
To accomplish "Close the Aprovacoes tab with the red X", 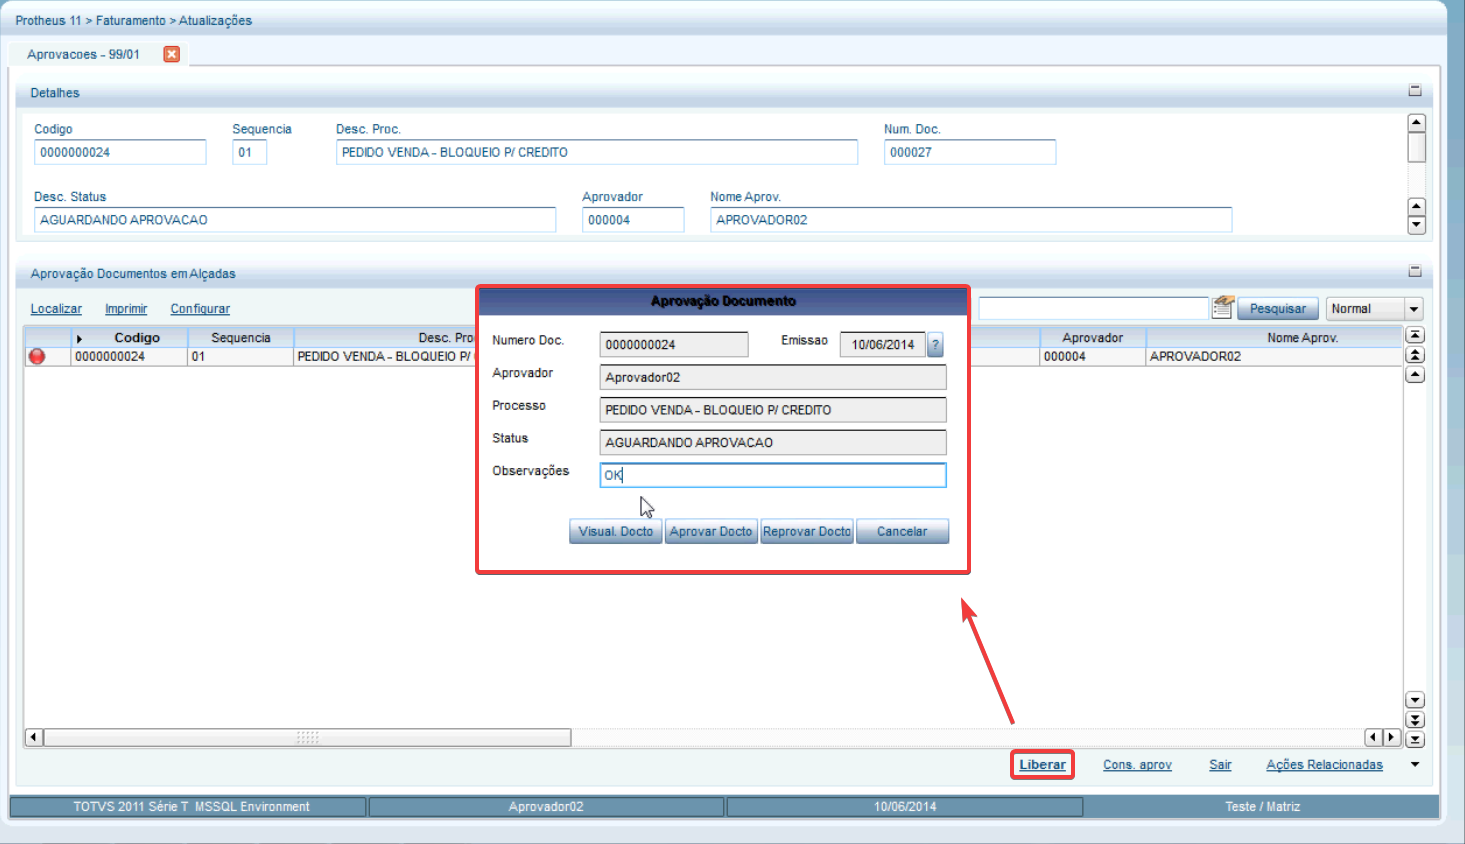I will pyautogui.click(x=172, y=54).
